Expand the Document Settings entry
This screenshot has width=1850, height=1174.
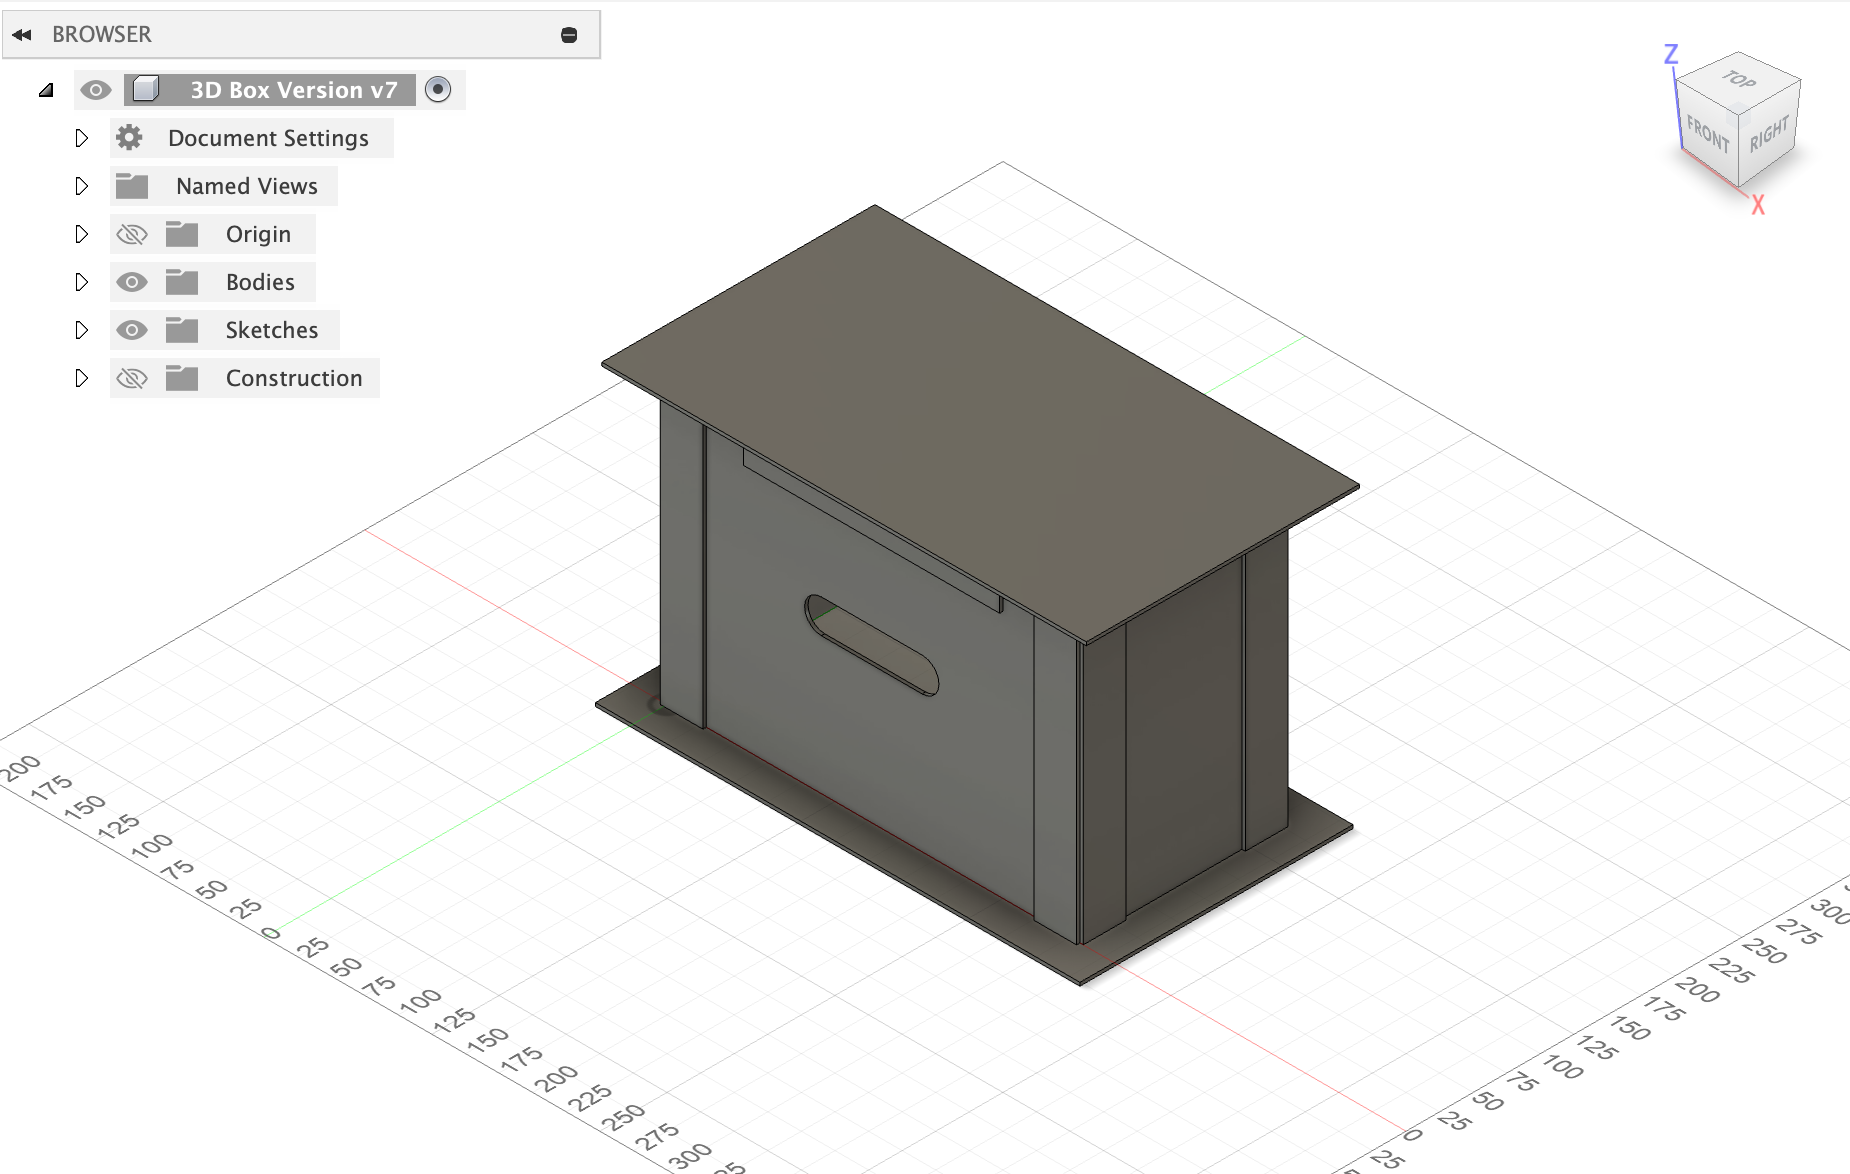(x=81, y=137)
